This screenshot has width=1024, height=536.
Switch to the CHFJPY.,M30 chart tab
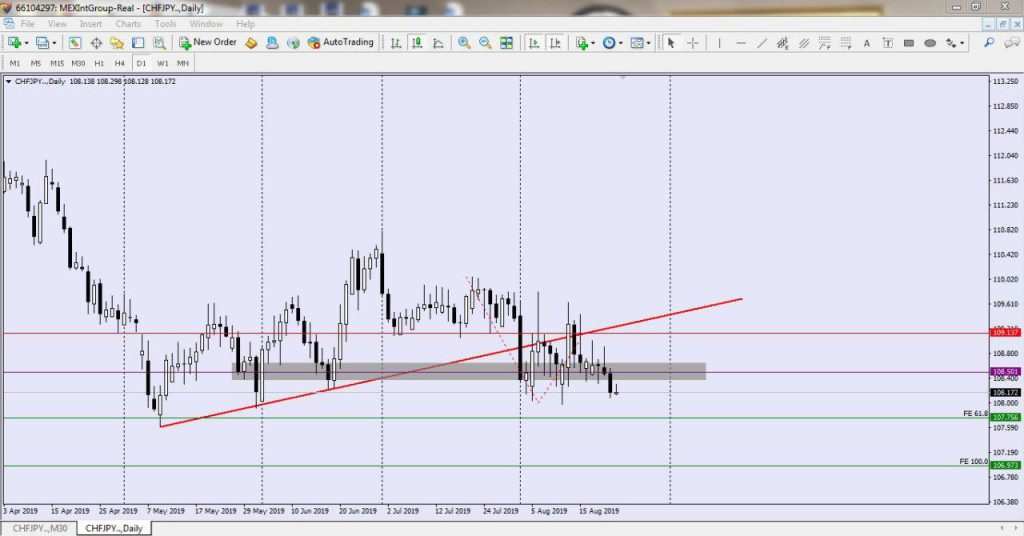39,528
